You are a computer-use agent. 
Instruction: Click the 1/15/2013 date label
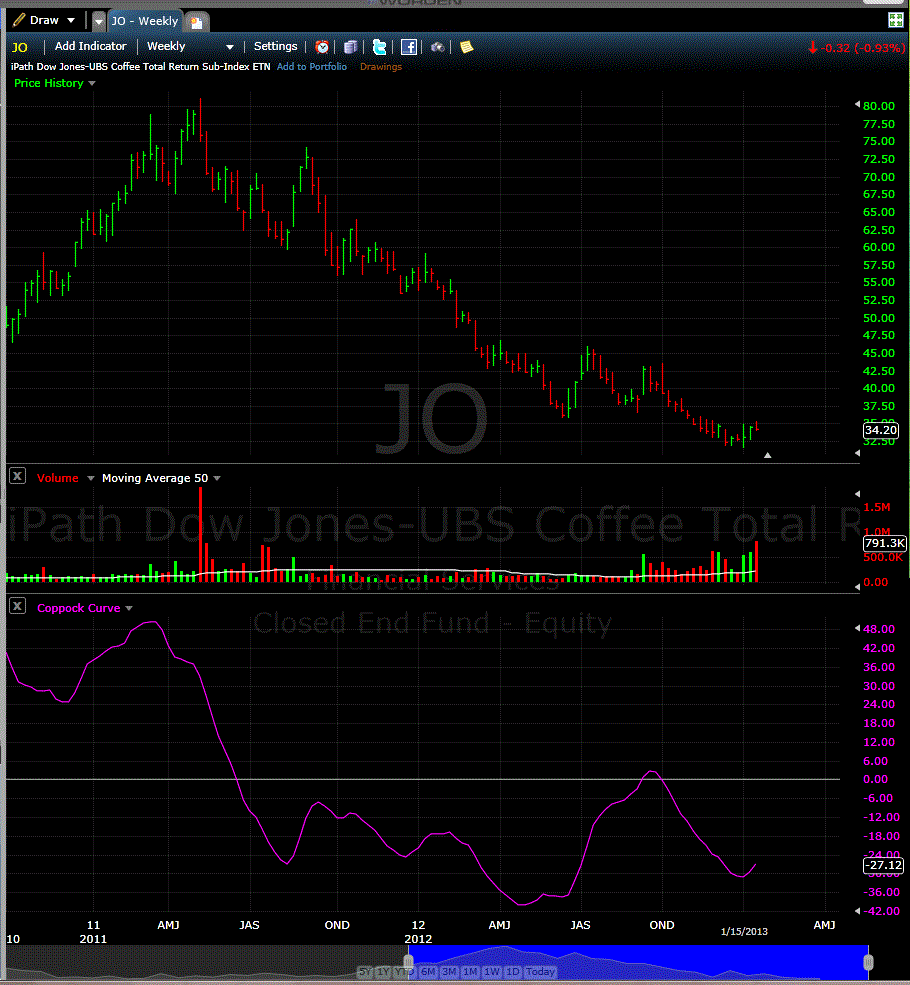[x=744, y=932]
